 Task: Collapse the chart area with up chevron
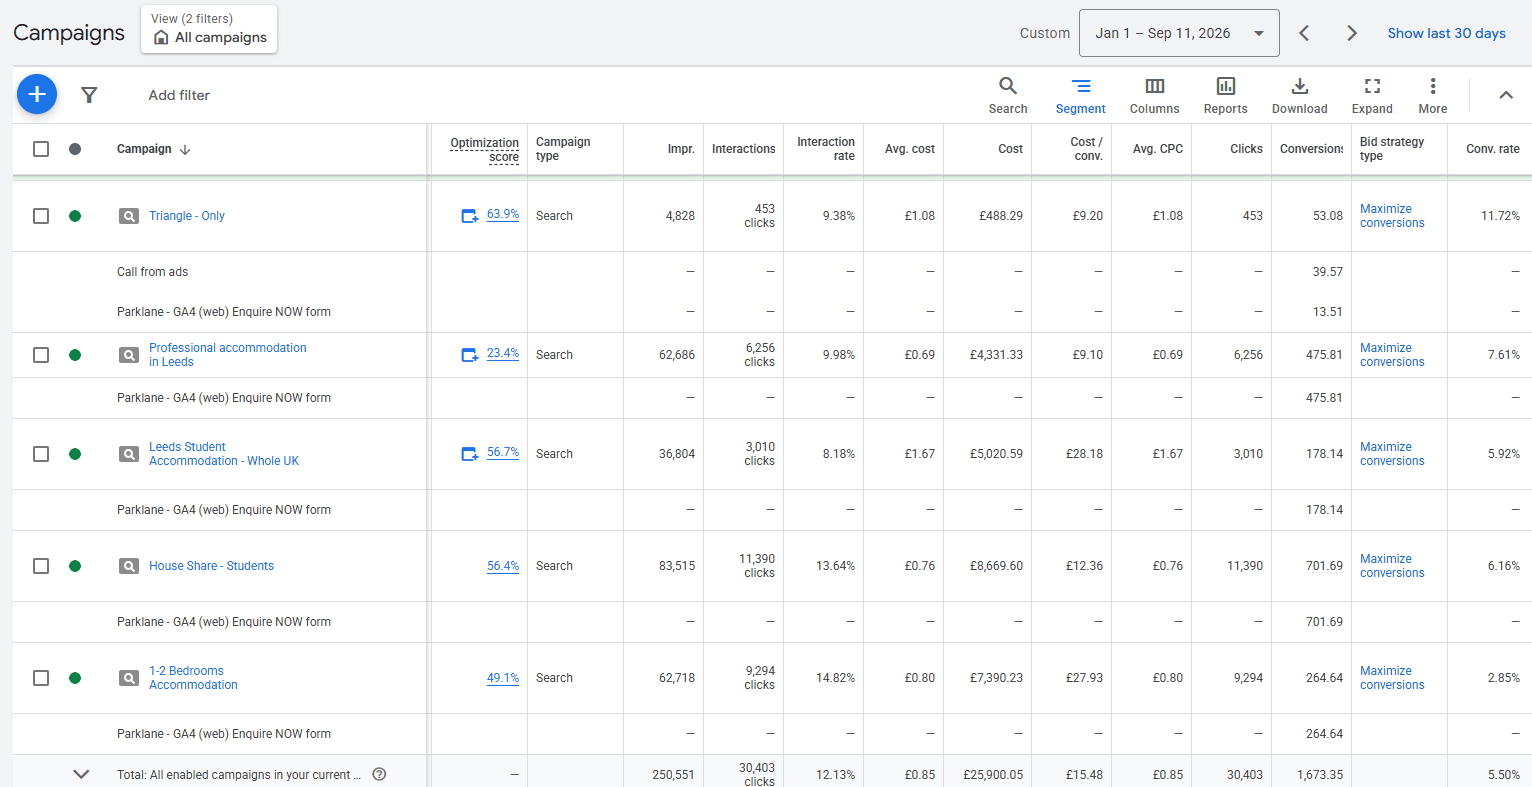coord(1506,95)
